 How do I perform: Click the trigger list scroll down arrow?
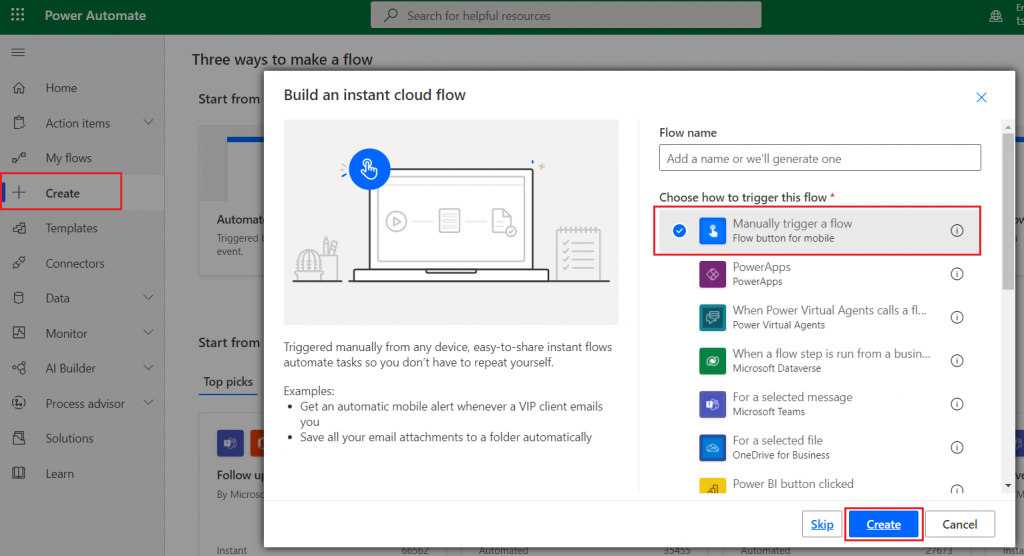click(x=1008, y=485)
